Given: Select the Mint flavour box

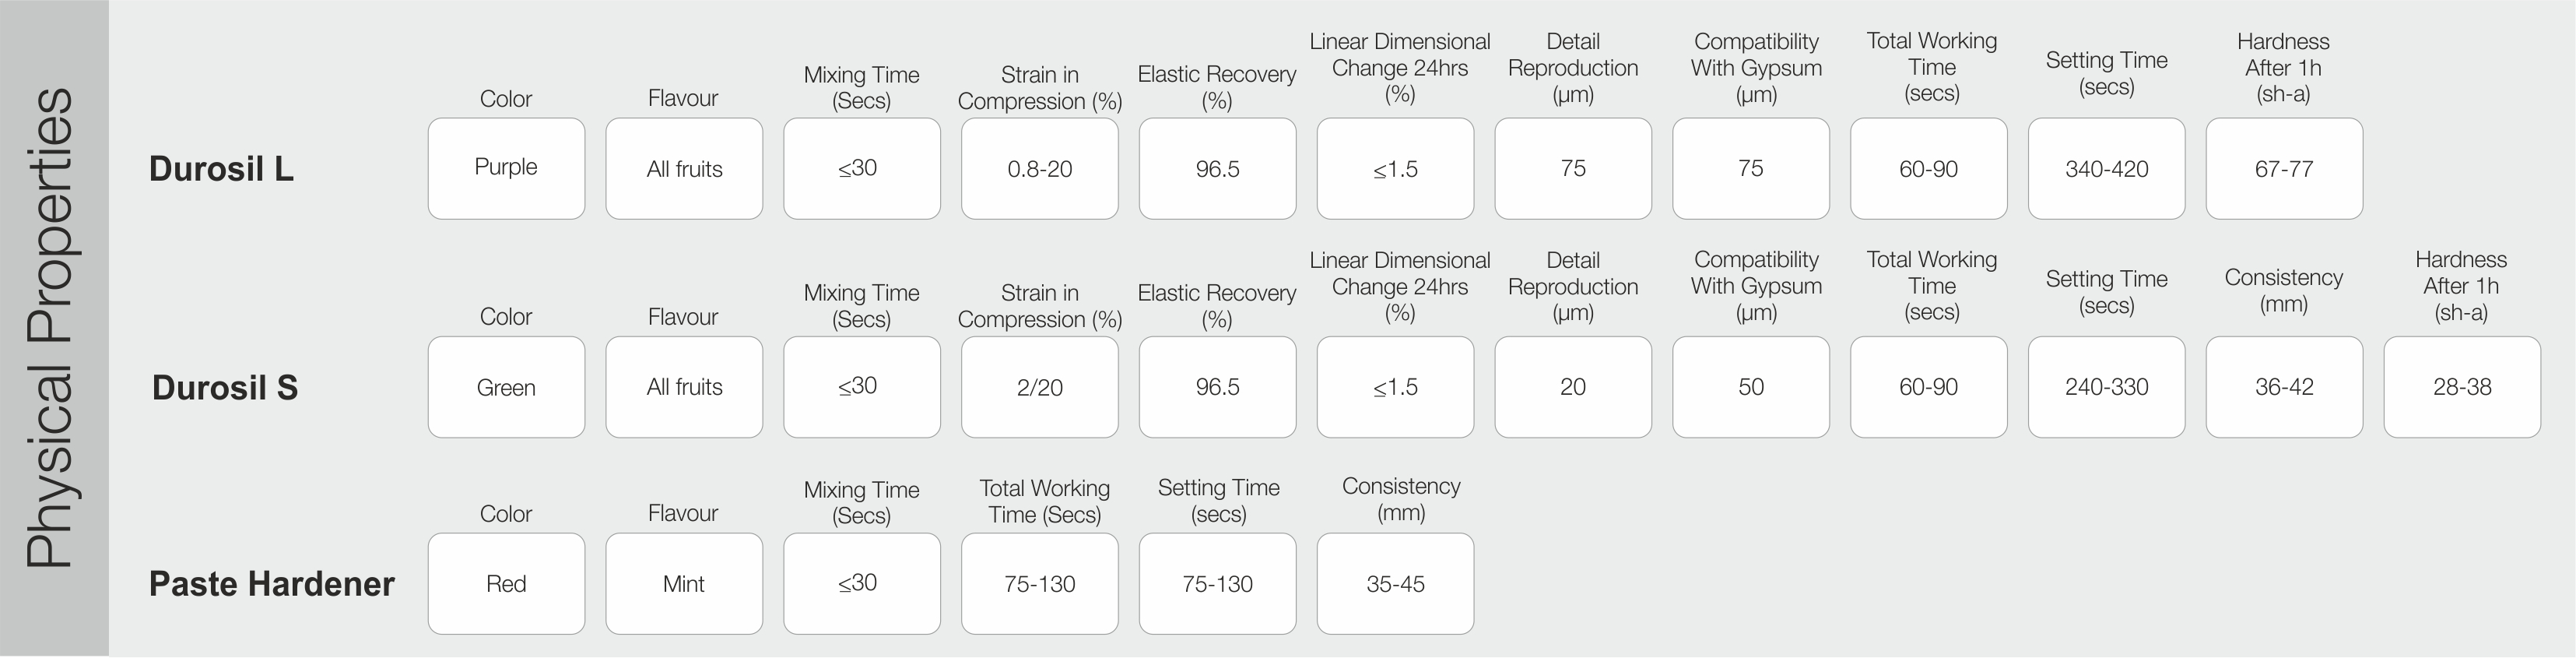Looking at the screenshot, I should [x=684, y=584].
